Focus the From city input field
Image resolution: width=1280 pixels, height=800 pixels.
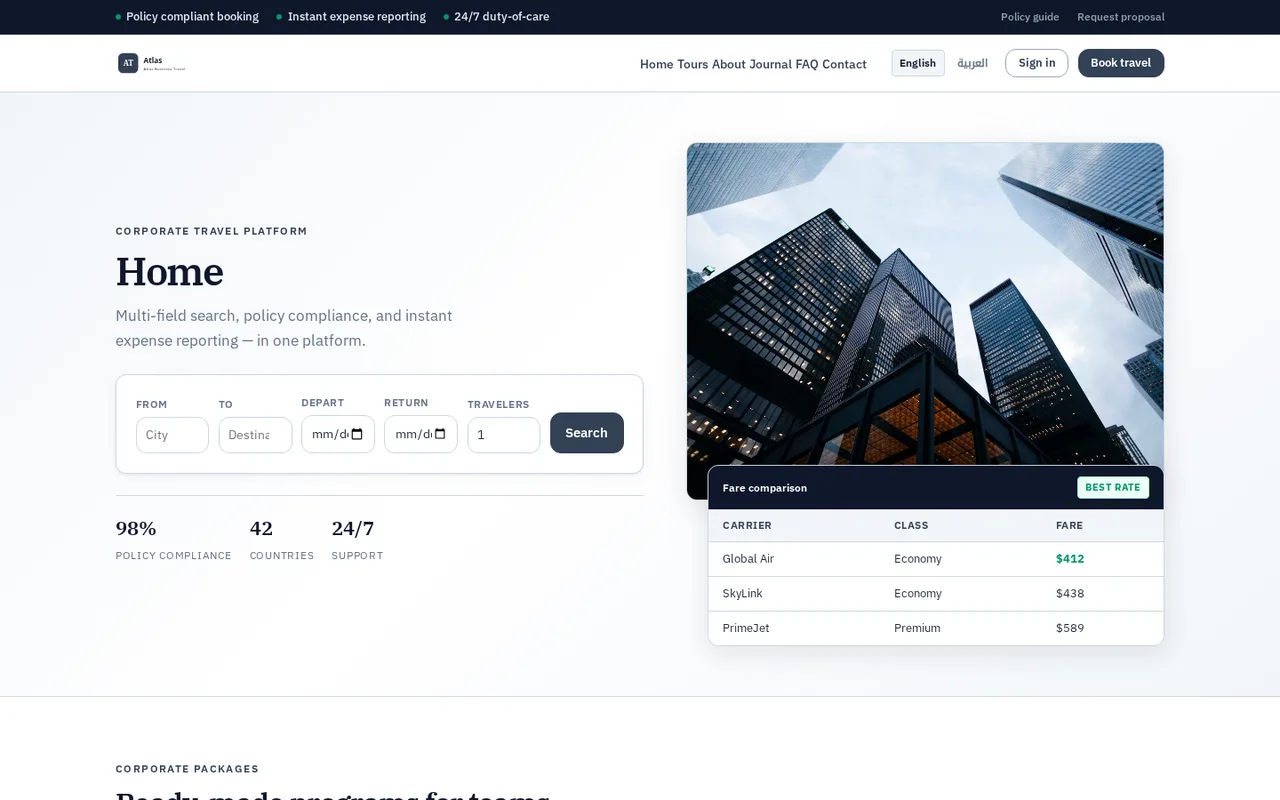click(x=172, y=435)
